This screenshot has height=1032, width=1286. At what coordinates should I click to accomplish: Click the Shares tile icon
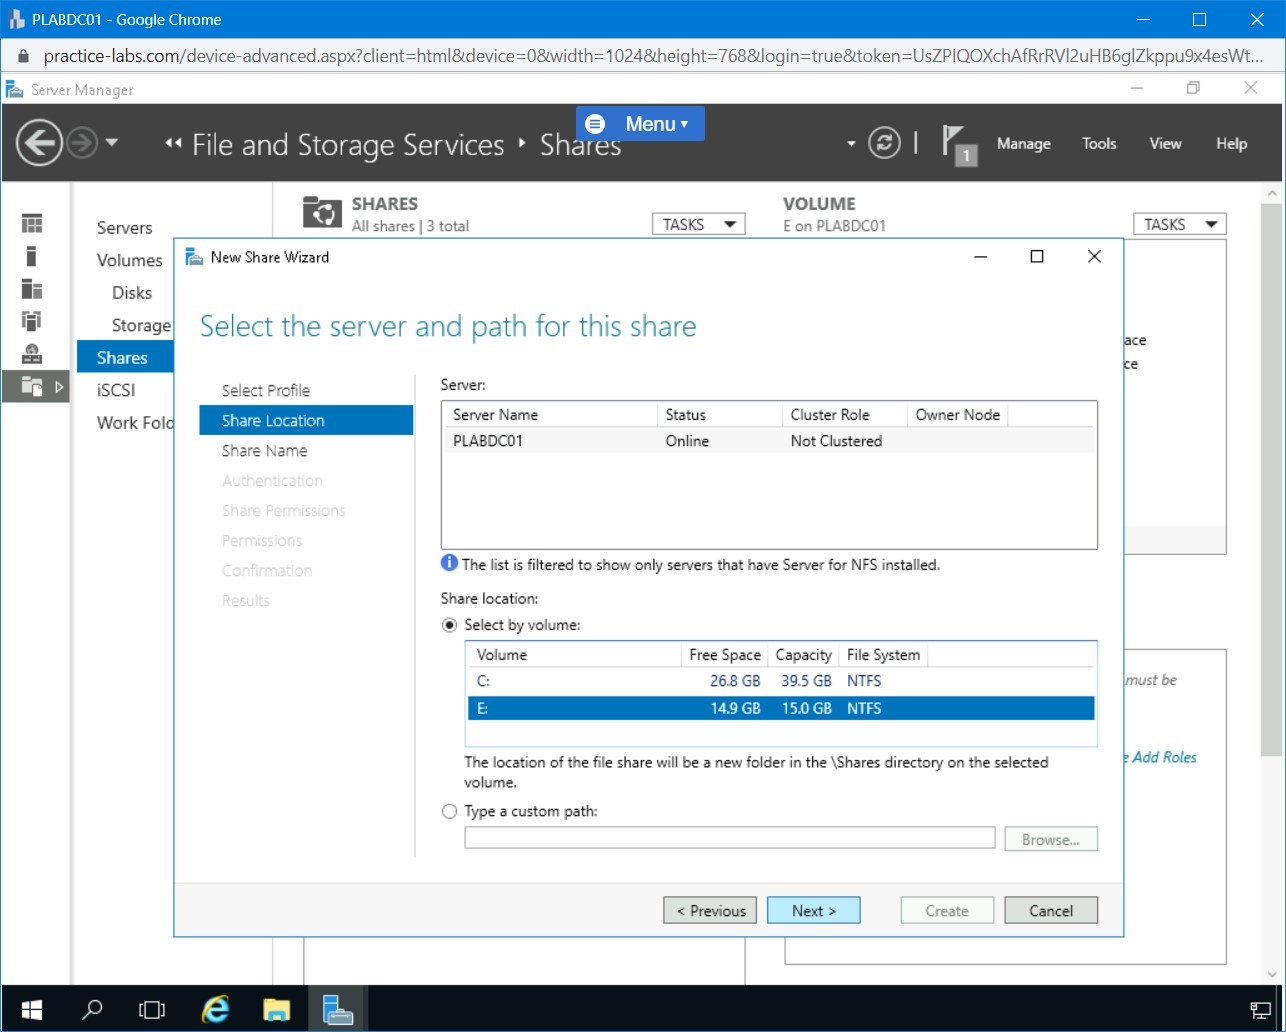point(322,213)
